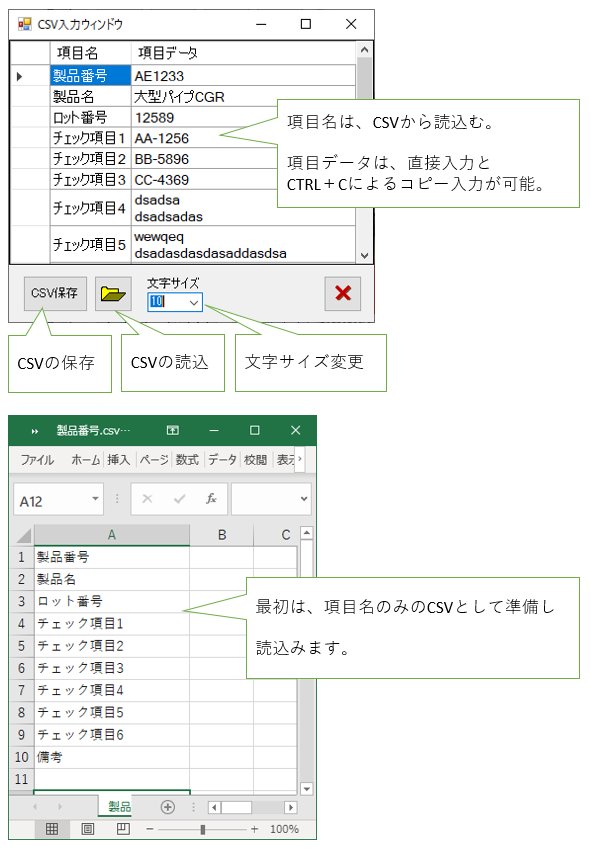This screenshot has height=851, width=591.
Task: Switch to Normal grid view in the Excel status bar
Action: point(52,829)
